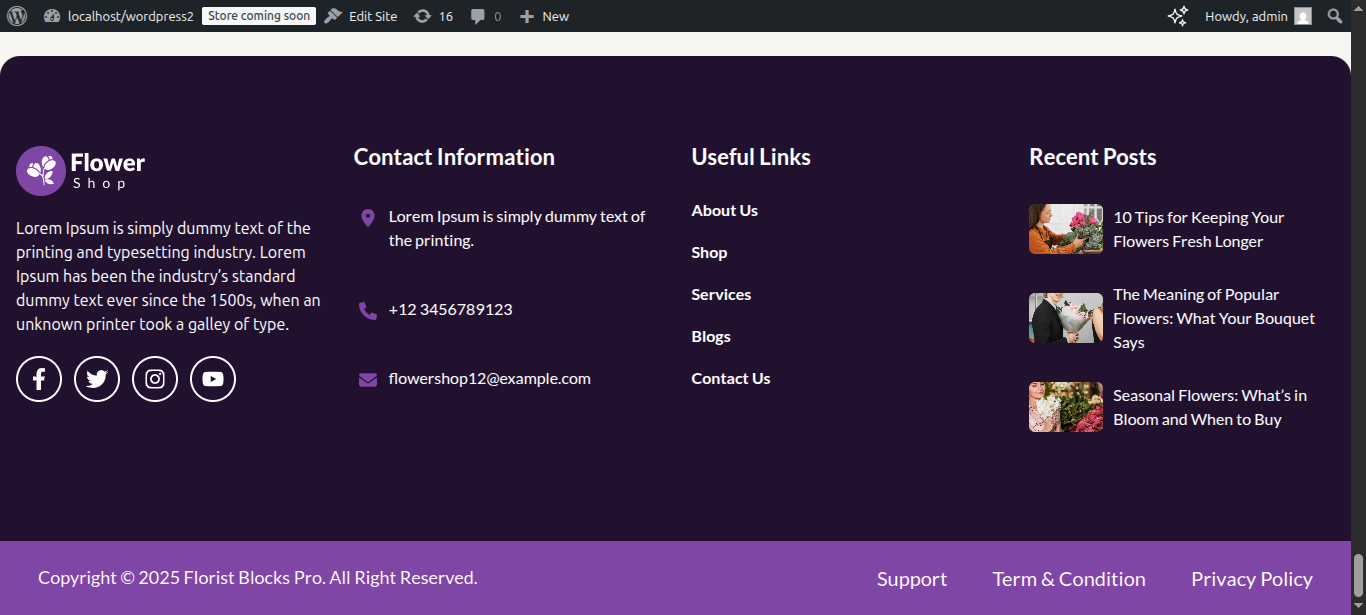This screenshot has height=615, width=1366.
Task: Click the Facebook social icon
Action: tap(39, 379)
